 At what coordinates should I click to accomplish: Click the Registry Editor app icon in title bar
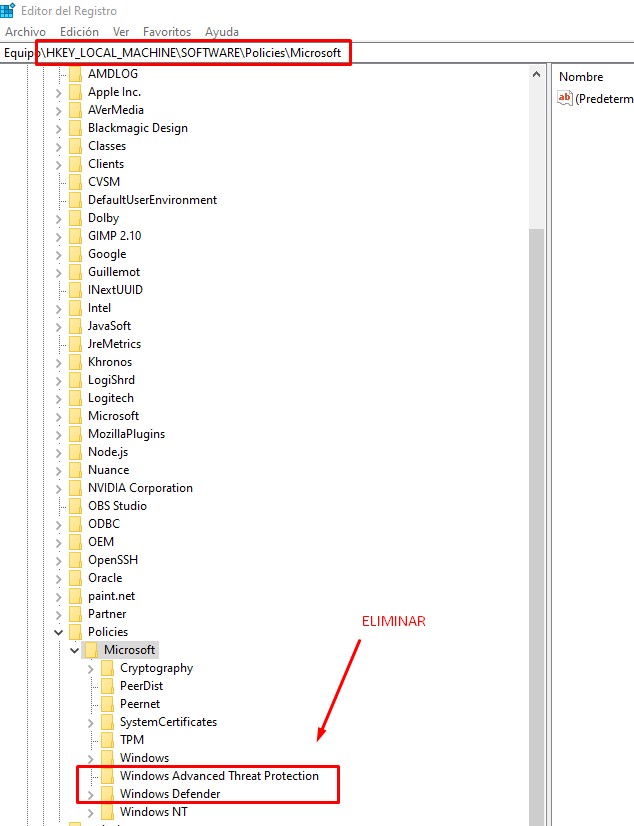point(8,11)
